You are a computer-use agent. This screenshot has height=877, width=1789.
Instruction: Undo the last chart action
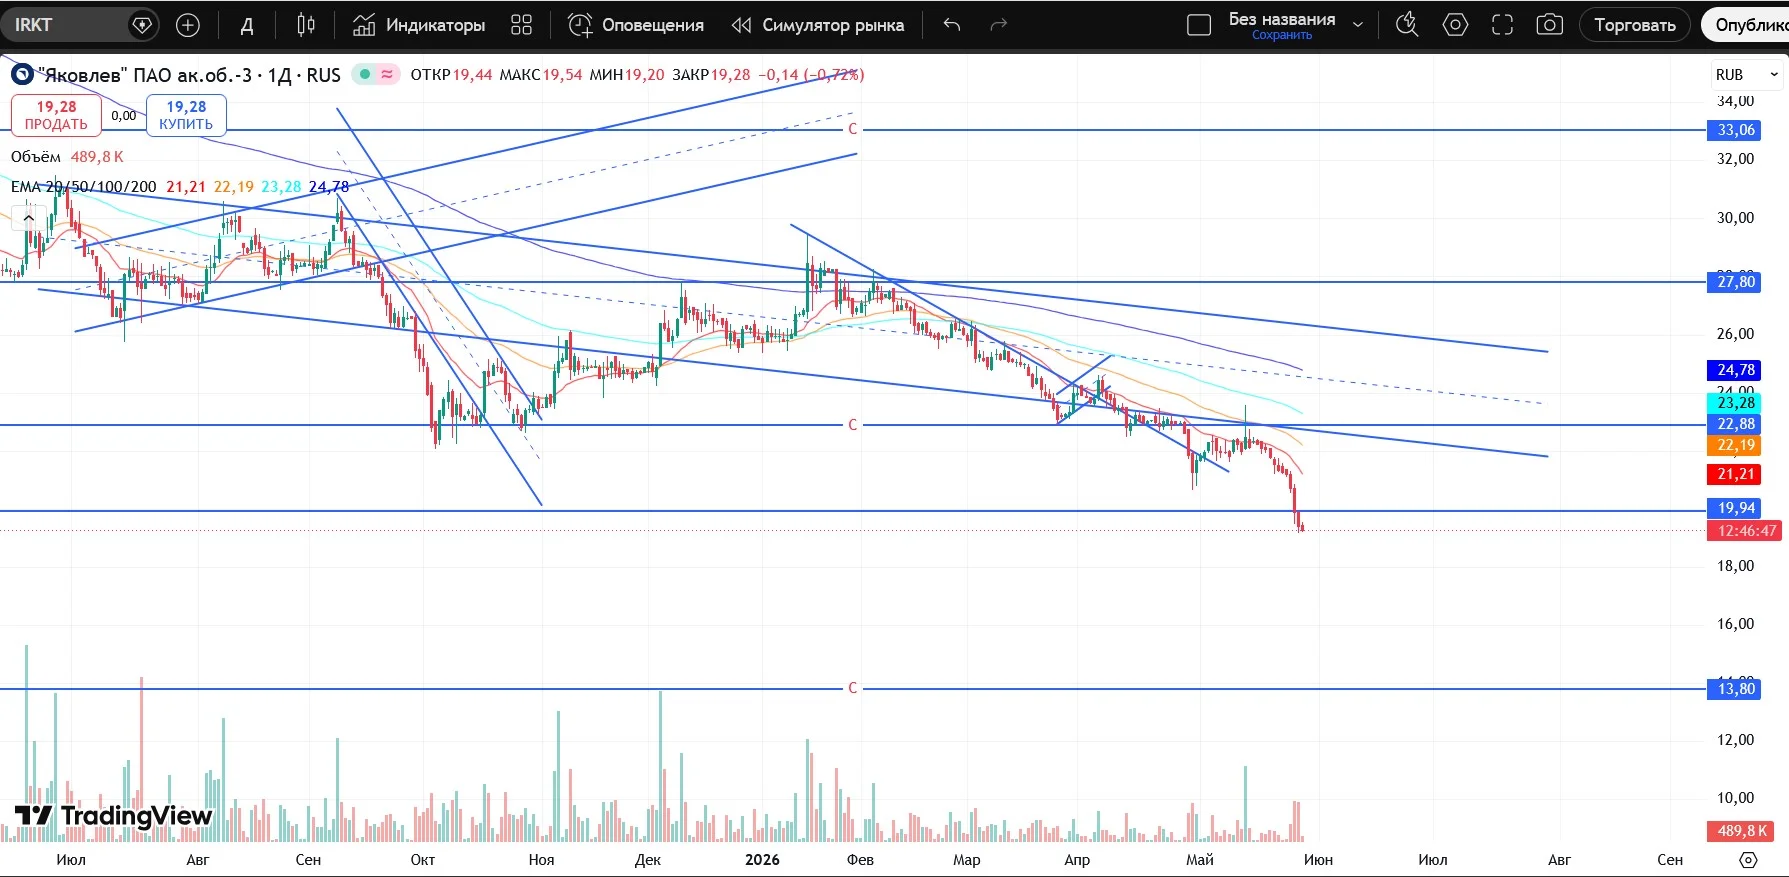tap(952, 25)
